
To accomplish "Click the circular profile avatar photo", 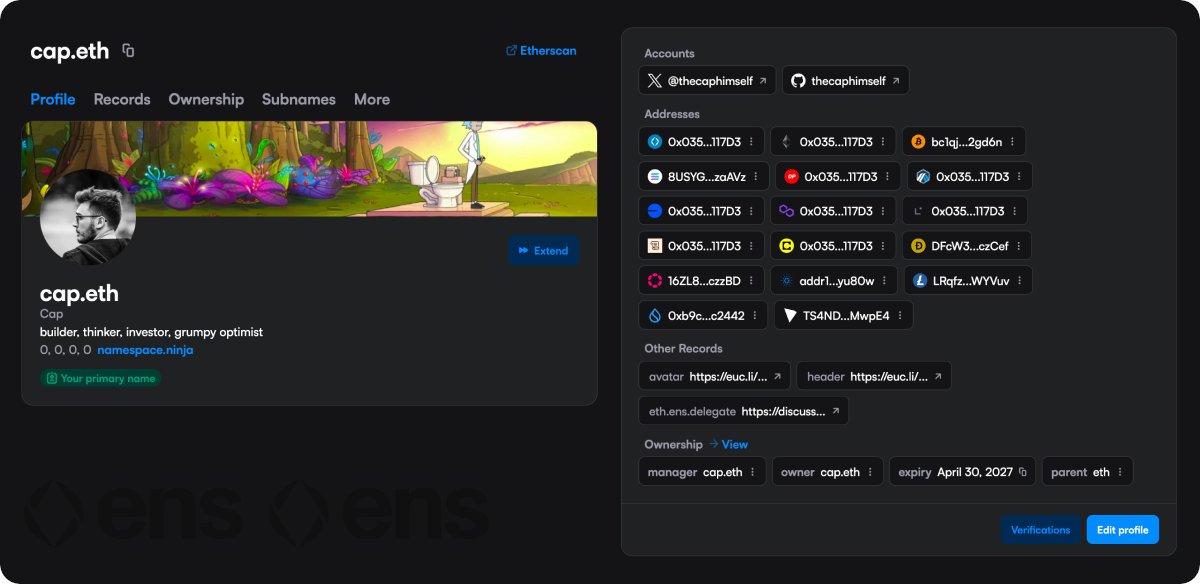I will (88, 217).
